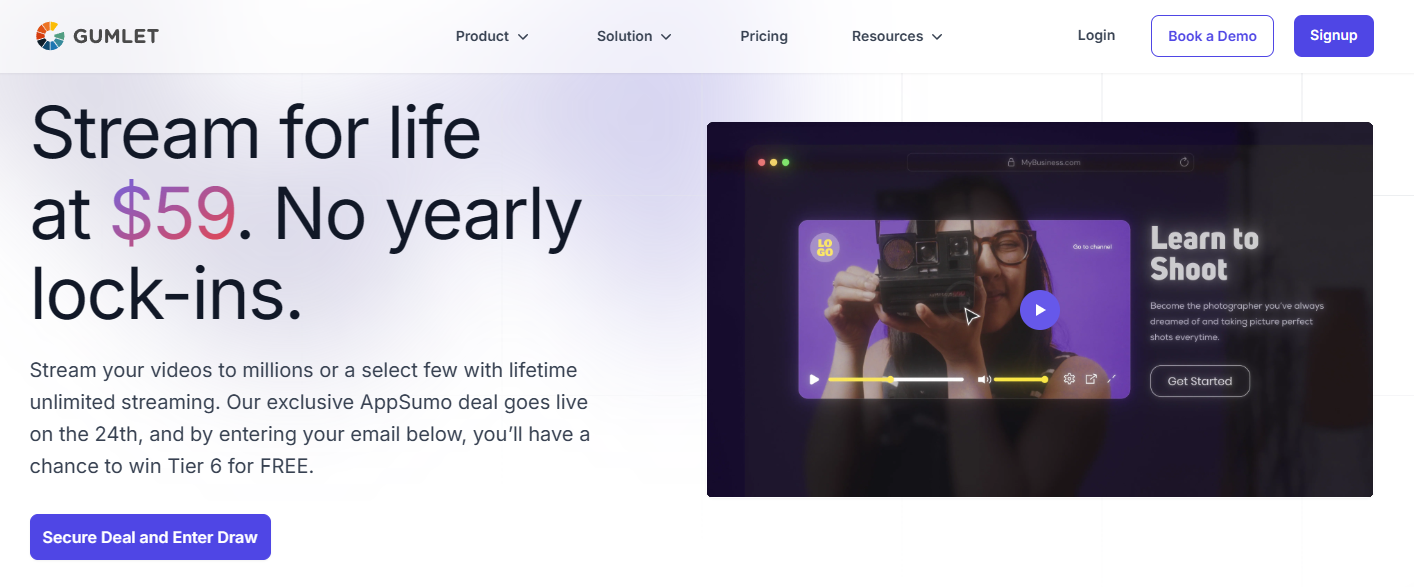Screen dimensions: 1414x587
Task: Click the yellow volume slider
Action: click(x=1020, y=380)
